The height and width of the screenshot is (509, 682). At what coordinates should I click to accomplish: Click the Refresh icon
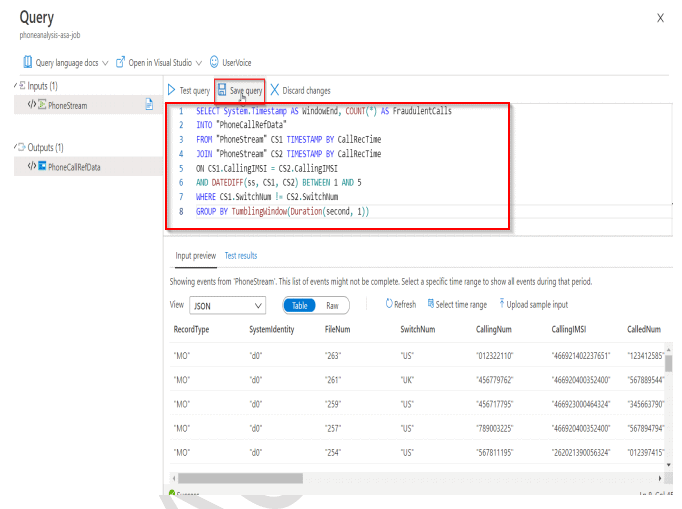389,304
